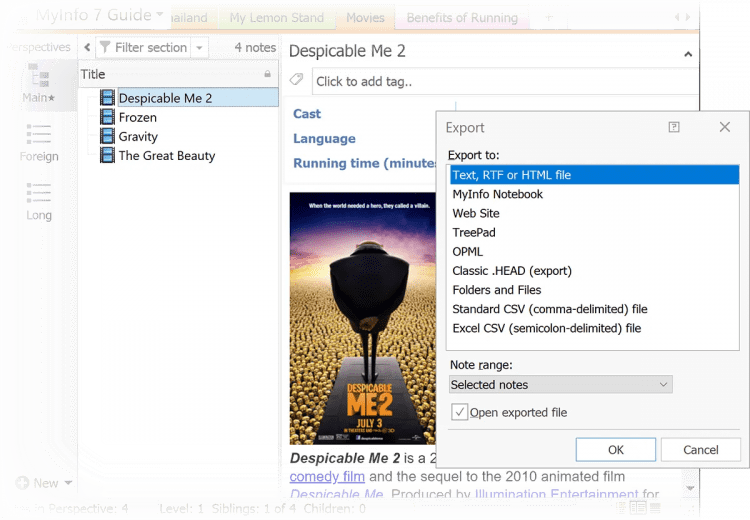
Task: Switch to the Long perspective
Action: (x=39, y=194)
